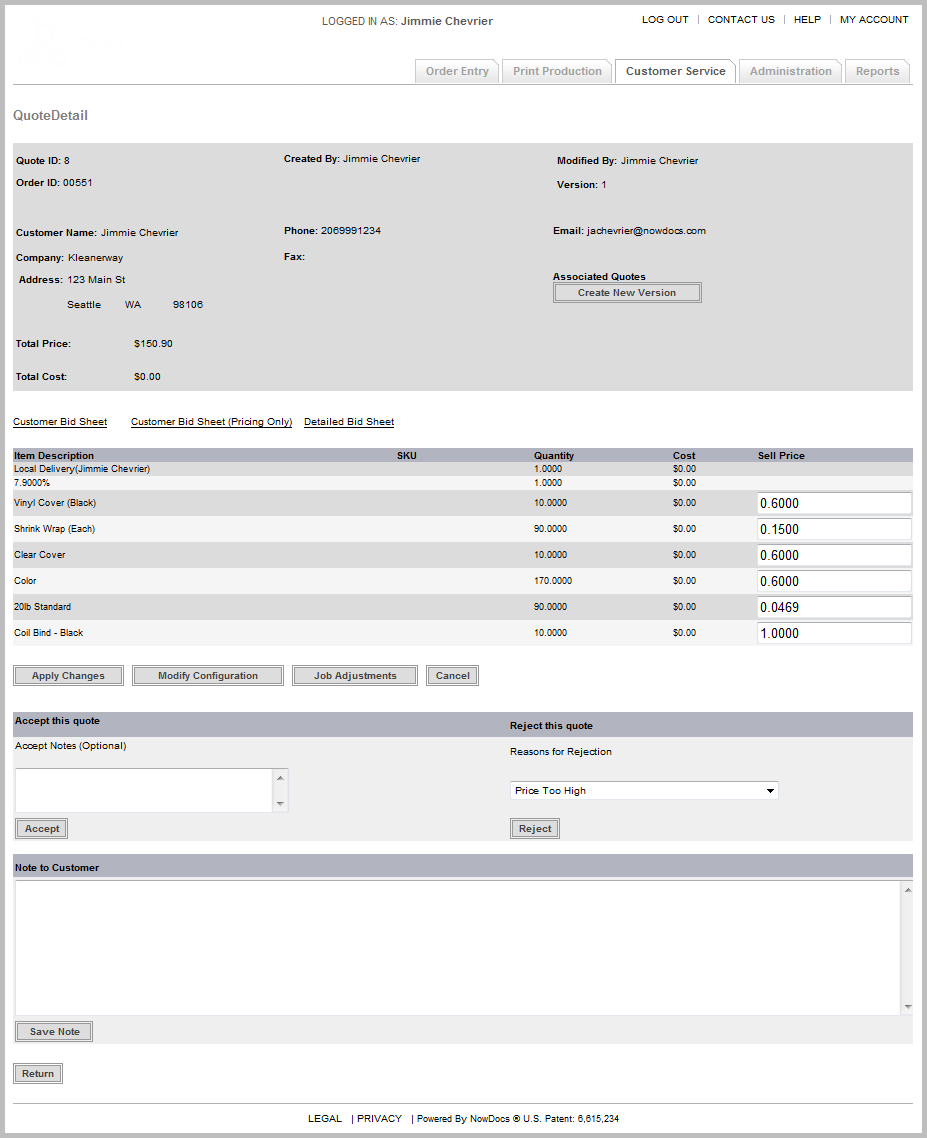Edit 20lb Standard sell price field

click(834, 607)
